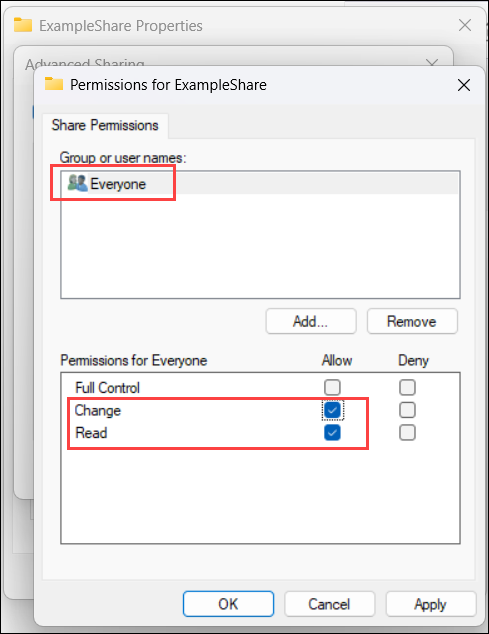Click the Allow column header

tap(337, 360)
